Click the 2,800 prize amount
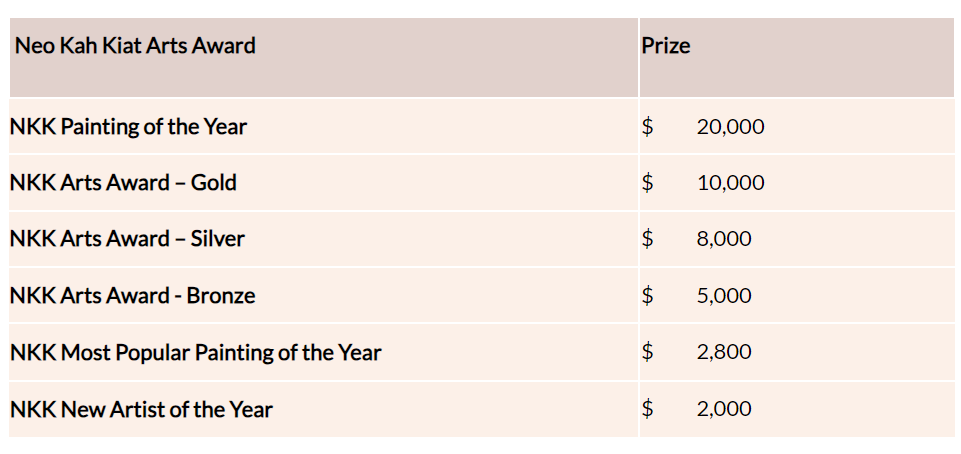Screen dimensions: 961x454 tap(724, 352)
